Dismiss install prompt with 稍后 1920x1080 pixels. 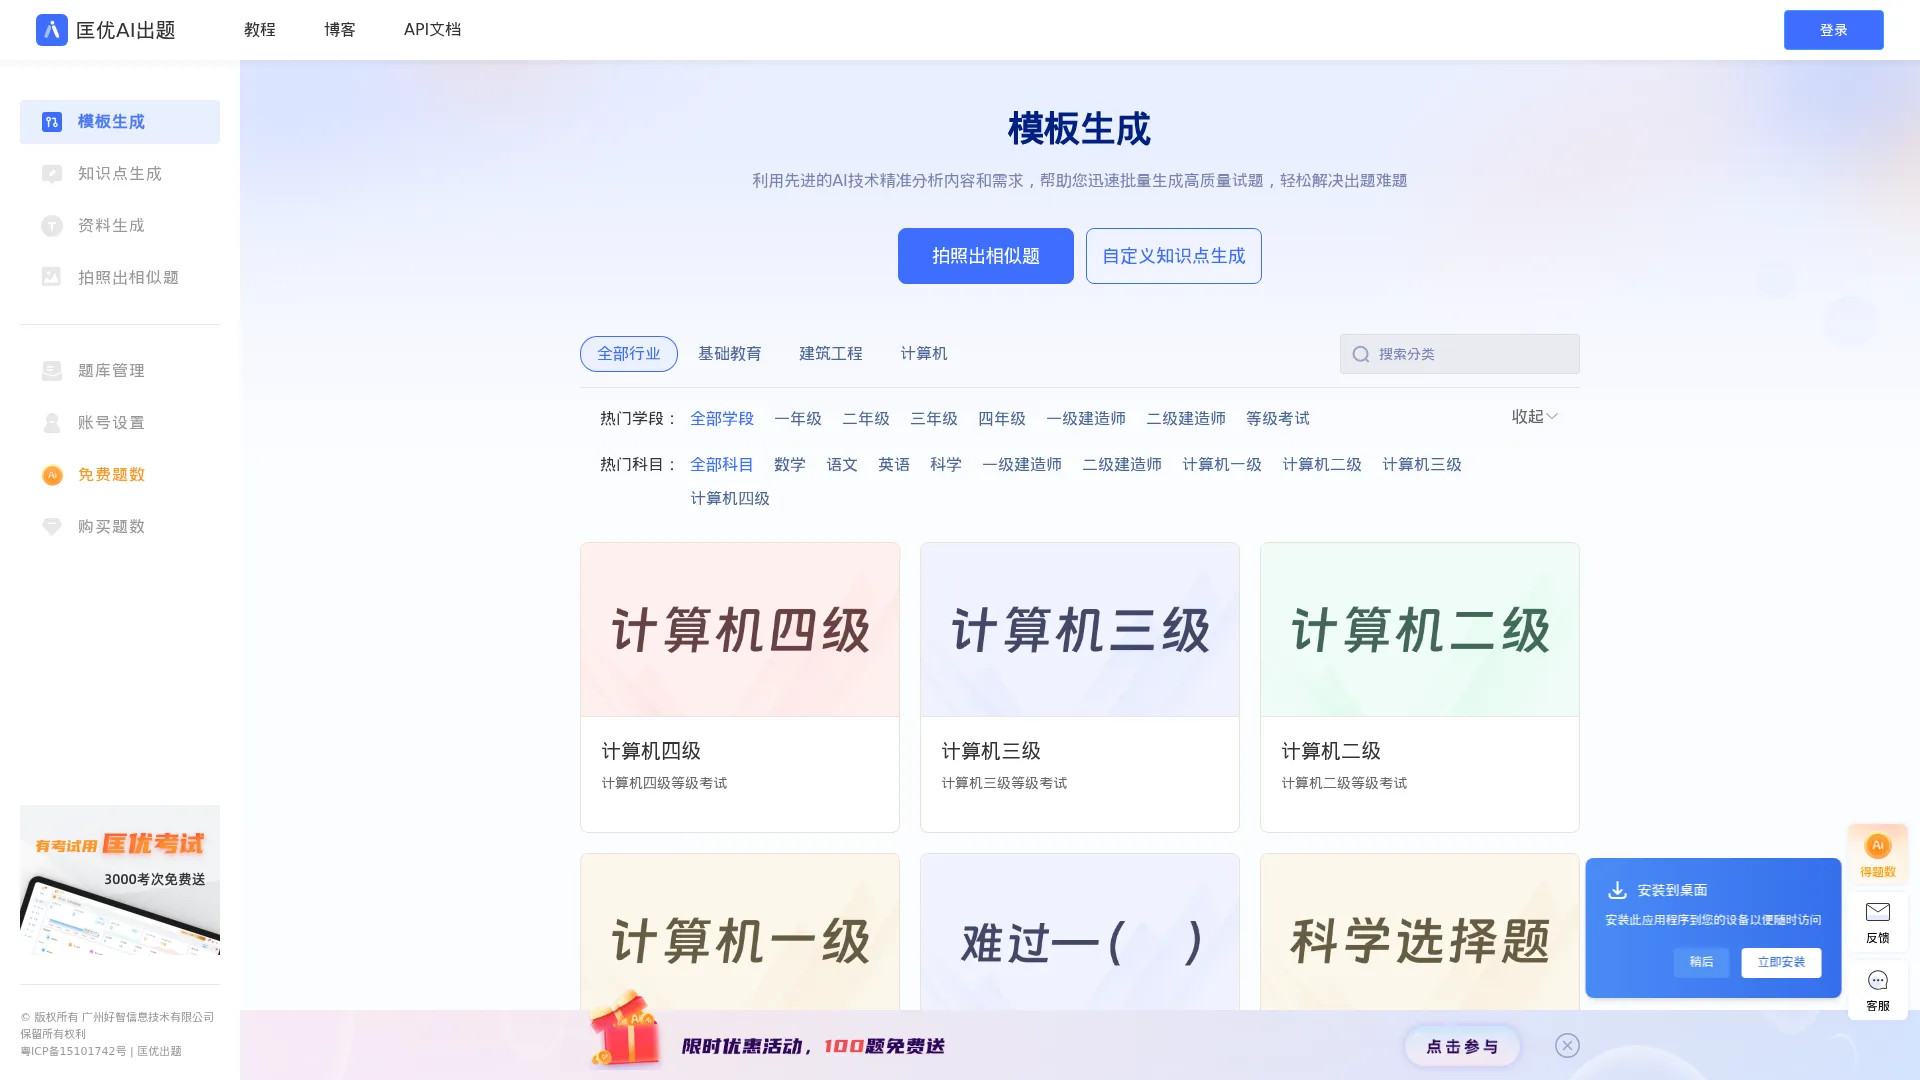coord(1701,963)
